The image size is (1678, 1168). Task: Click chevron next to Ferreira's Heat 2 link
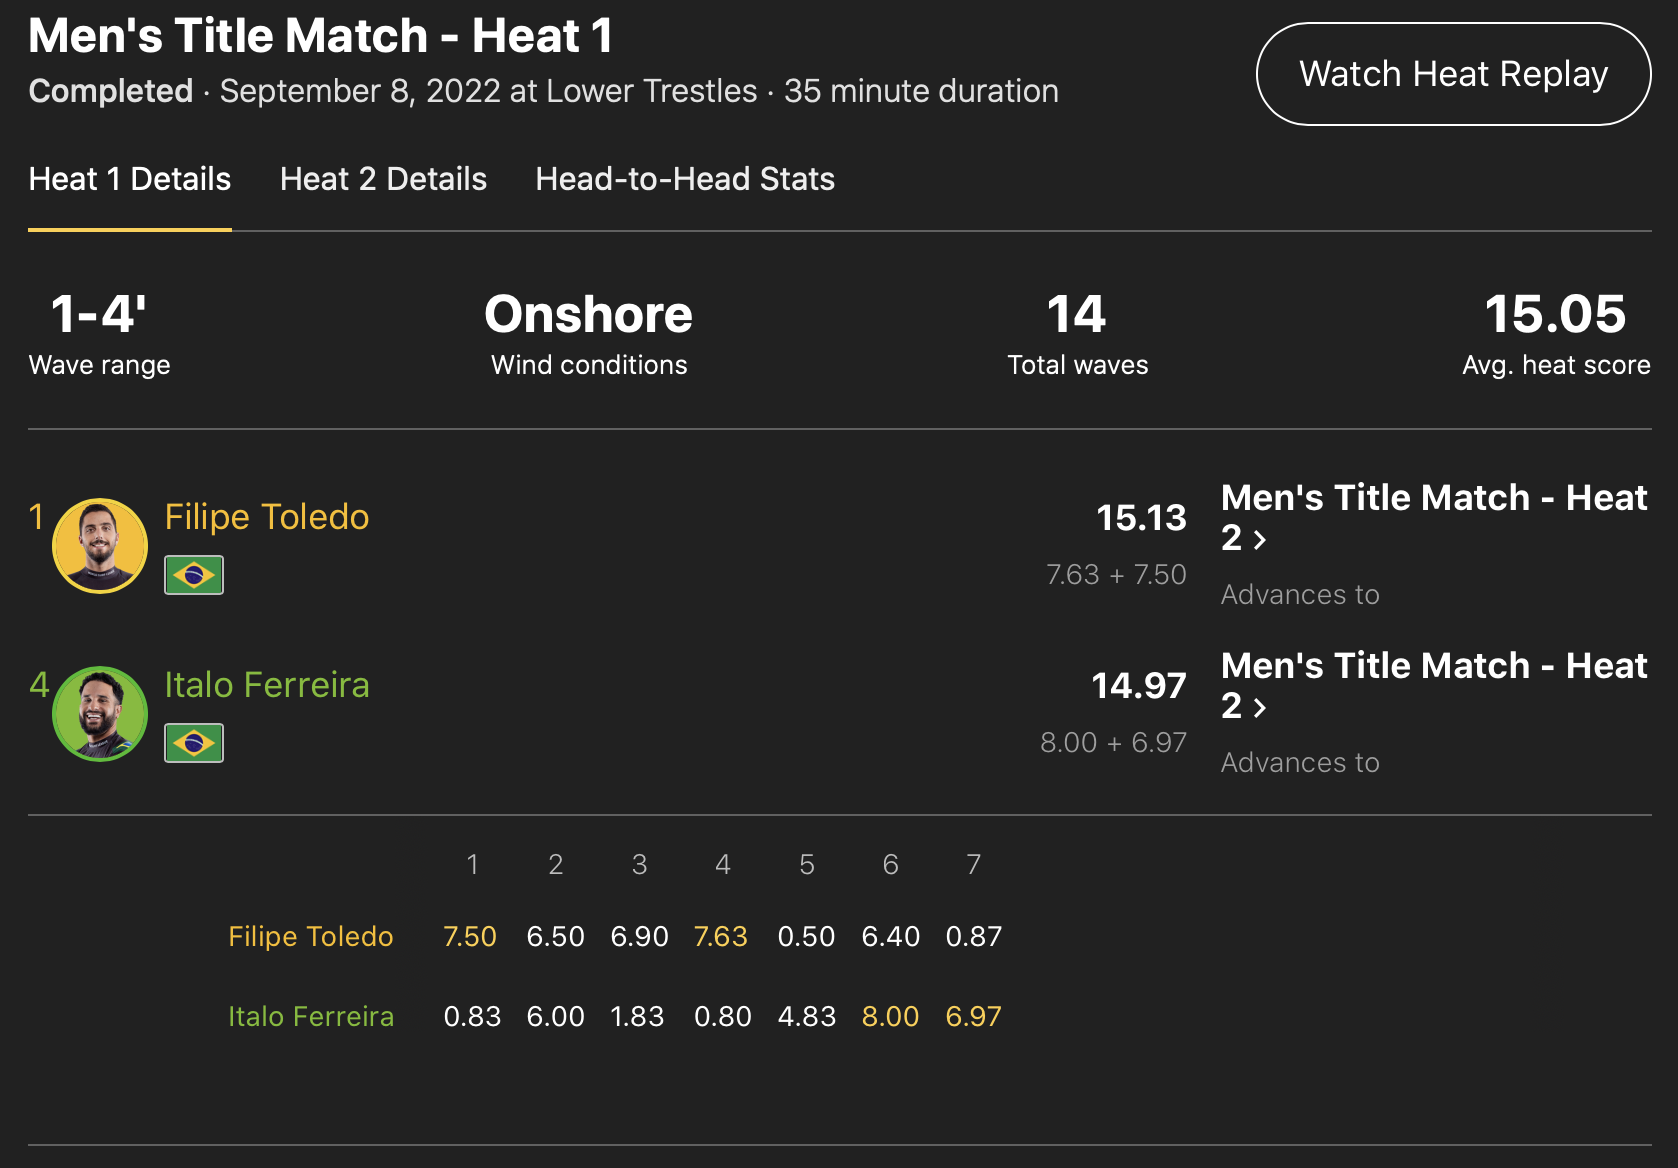point(1260,708)
